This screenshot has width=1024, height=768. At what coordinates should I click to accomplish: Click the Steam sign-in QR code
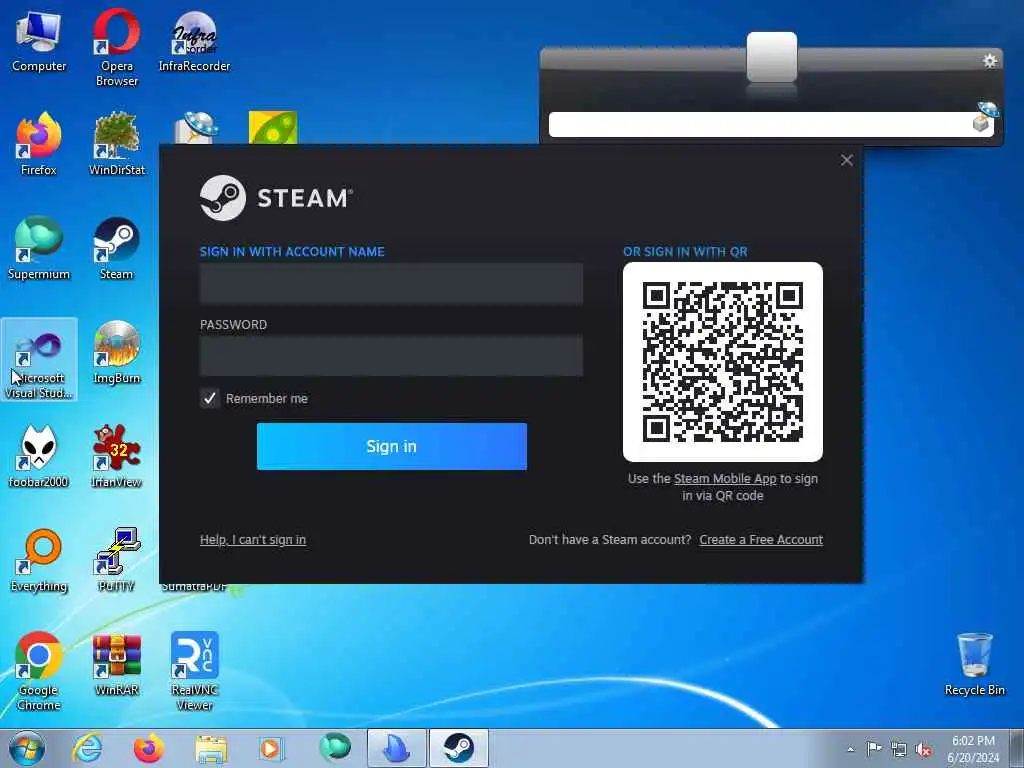(x=723, y=362)
